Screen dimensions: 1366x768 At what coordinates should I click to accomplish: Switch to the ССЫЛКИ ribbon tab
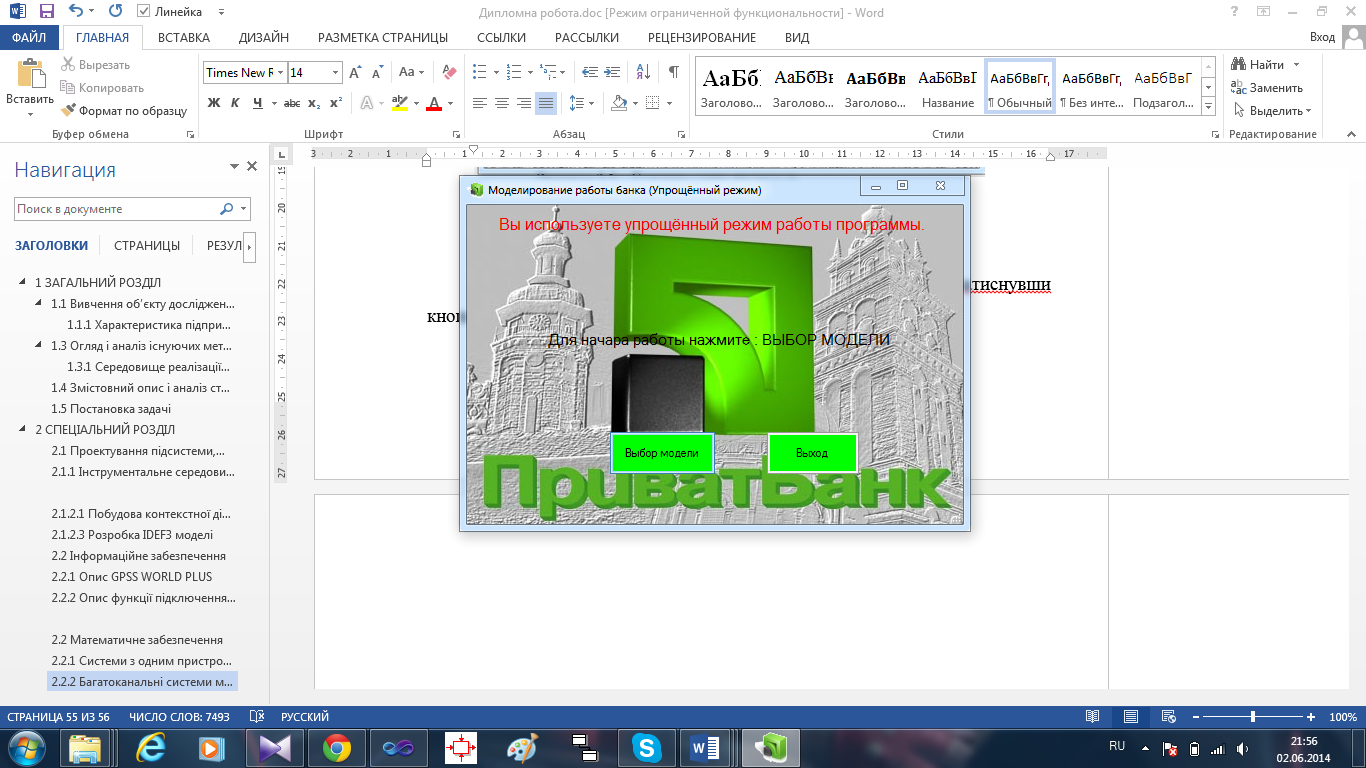coord(501,38)
